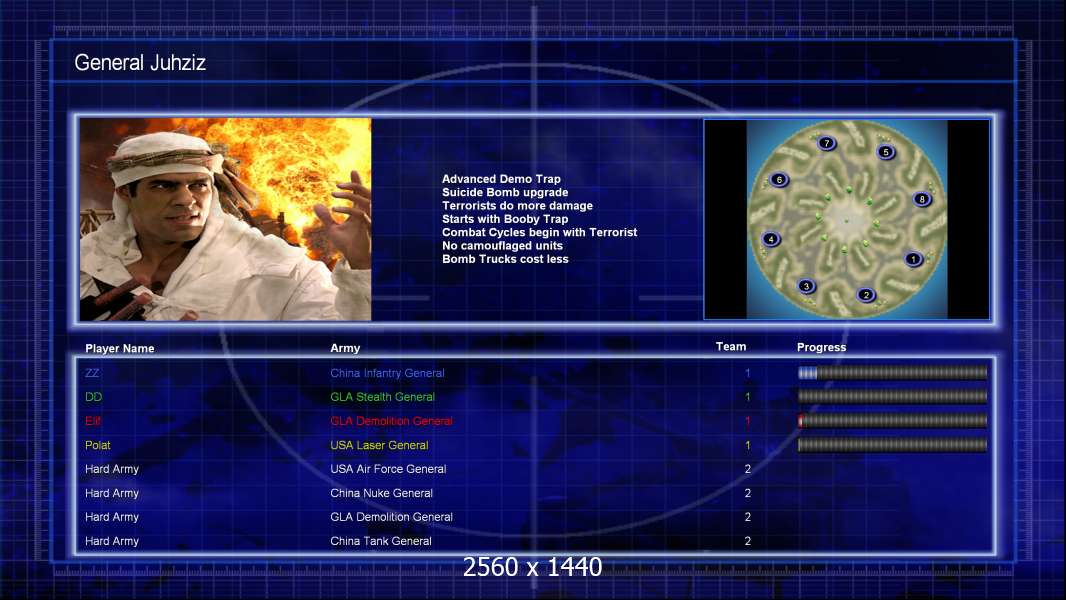
Task: Click 'USA Air Force General' army entry
Action: tap(388, 469)
